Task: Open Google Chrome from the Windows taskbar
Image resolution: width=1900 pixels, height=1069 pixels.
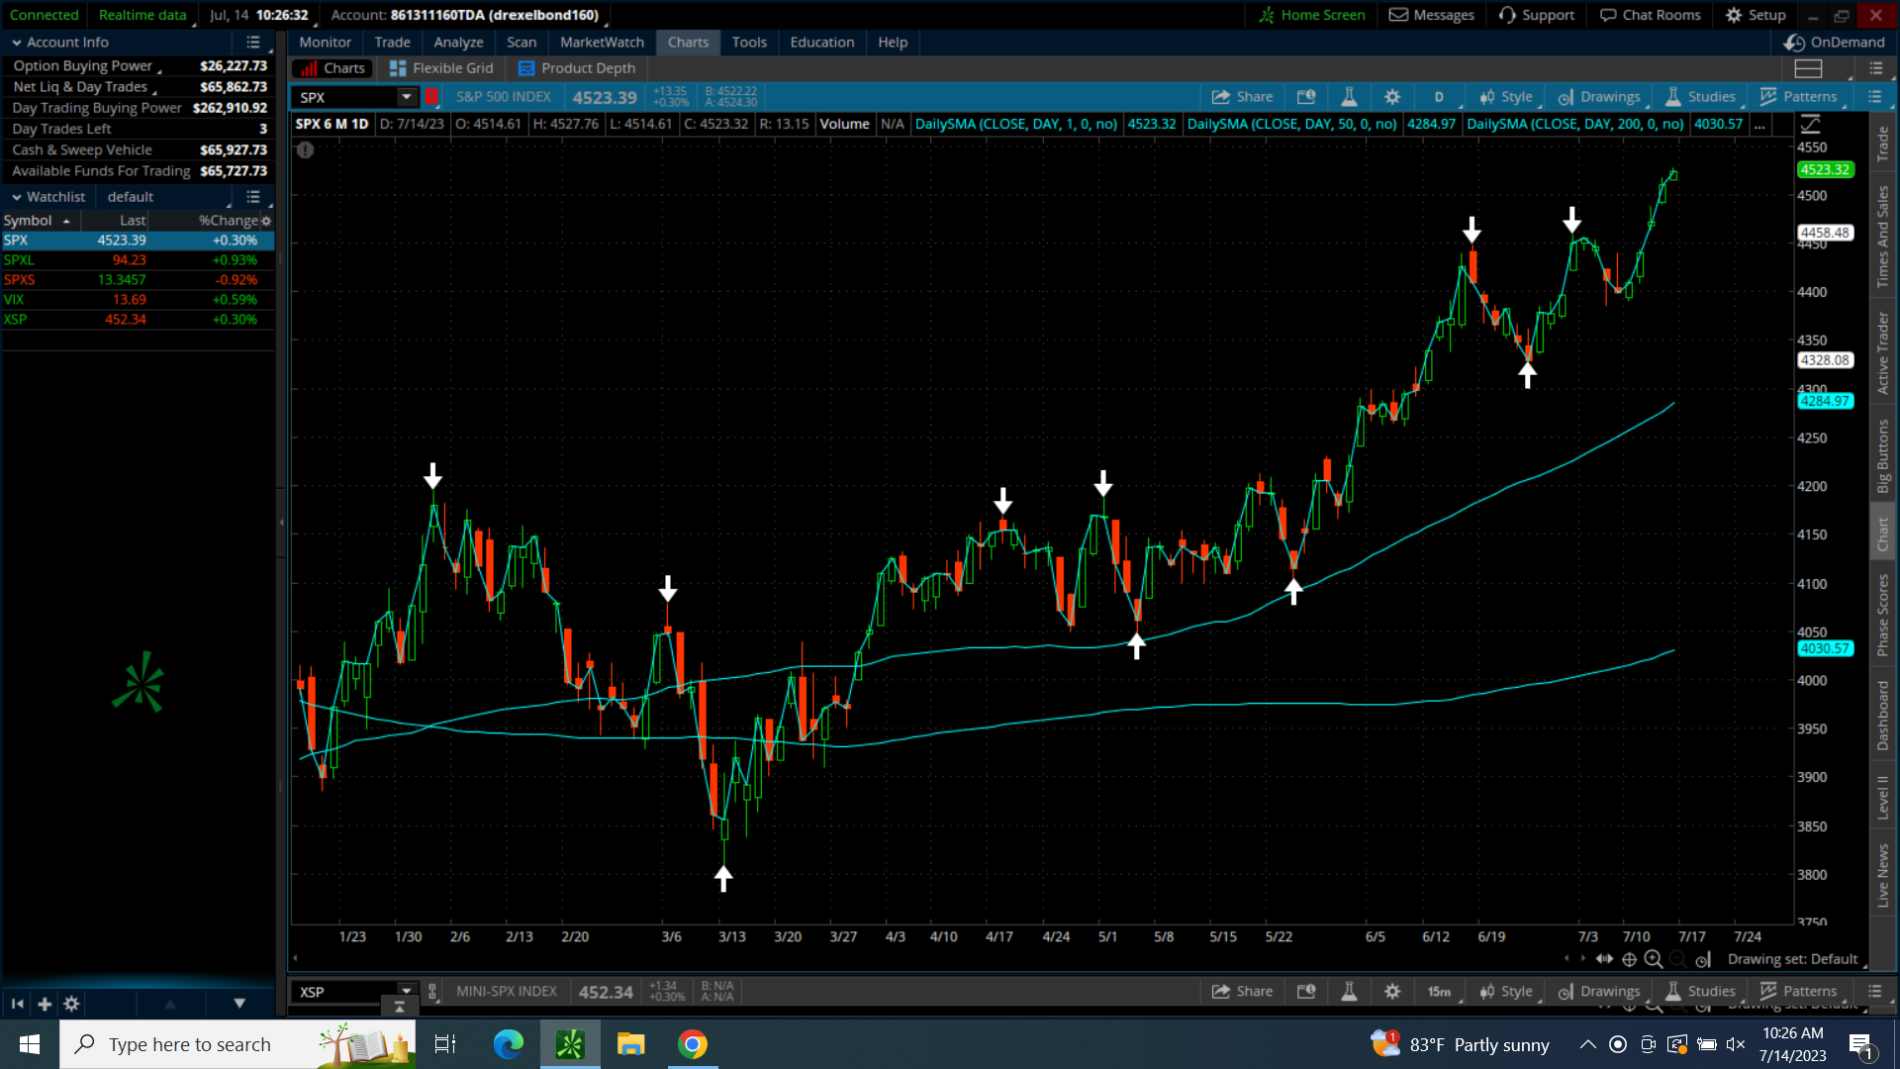Action: point(692,1044)
